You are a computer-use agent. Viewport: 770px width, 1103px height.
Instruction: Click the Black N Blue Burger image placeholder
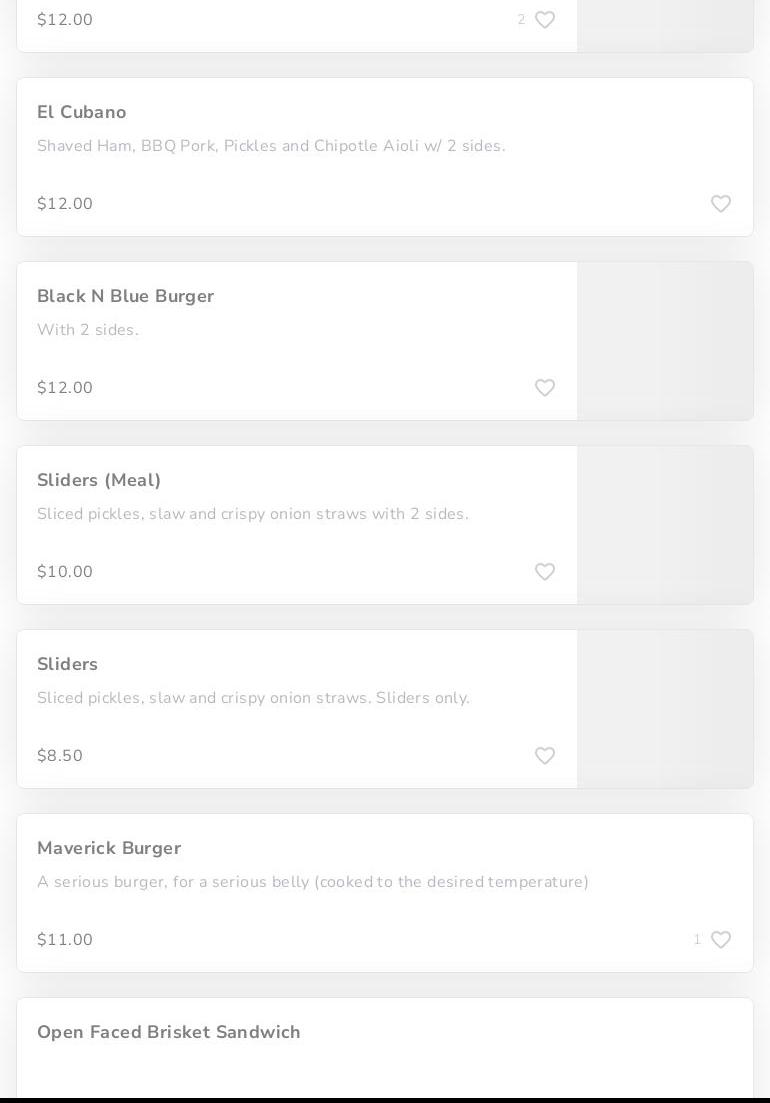(x=665, y=341)
